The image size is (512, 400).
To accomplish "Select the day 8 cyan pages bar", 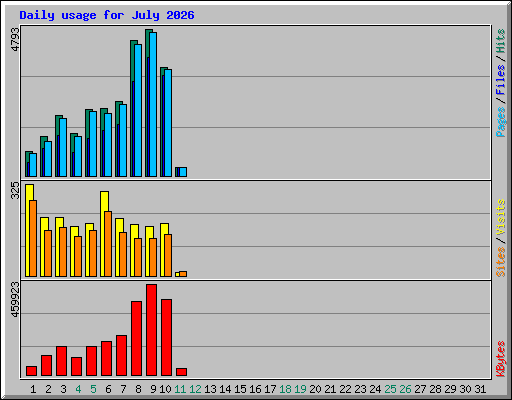I will [138, 110].
